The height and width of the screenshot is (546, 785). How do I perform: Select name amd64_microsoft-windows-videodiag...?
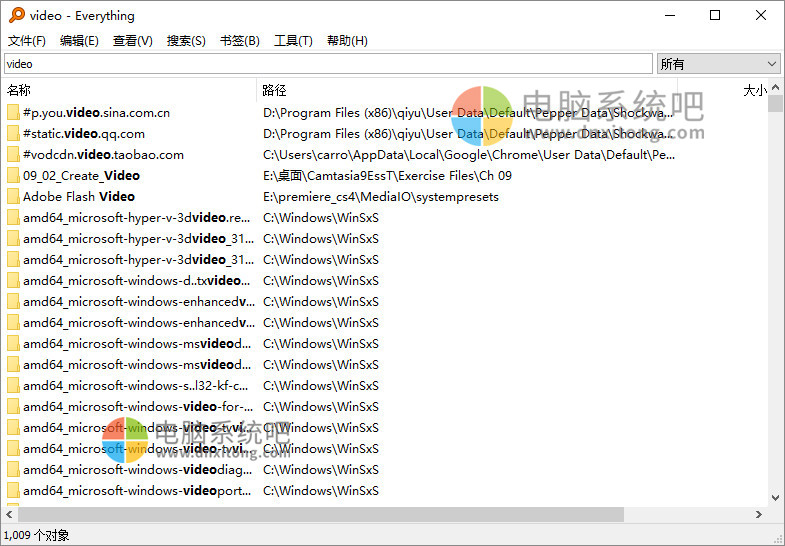click(138, 470)
